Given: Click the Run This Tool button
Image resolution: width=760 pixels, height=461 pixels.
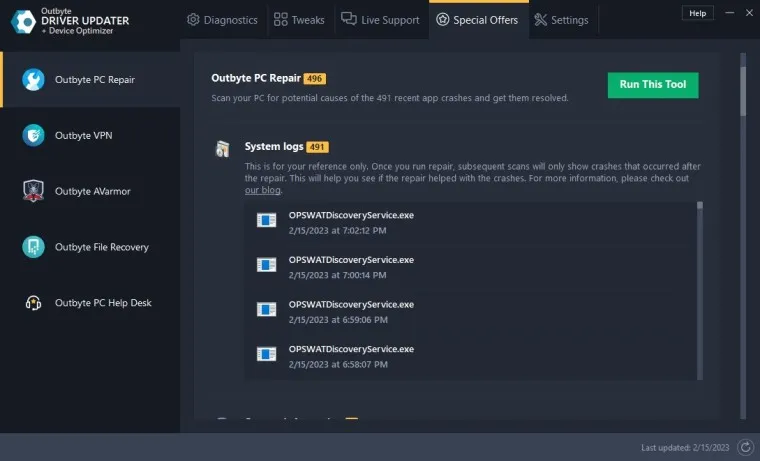Looking at the screenshot, I should [x=653, y=85].
